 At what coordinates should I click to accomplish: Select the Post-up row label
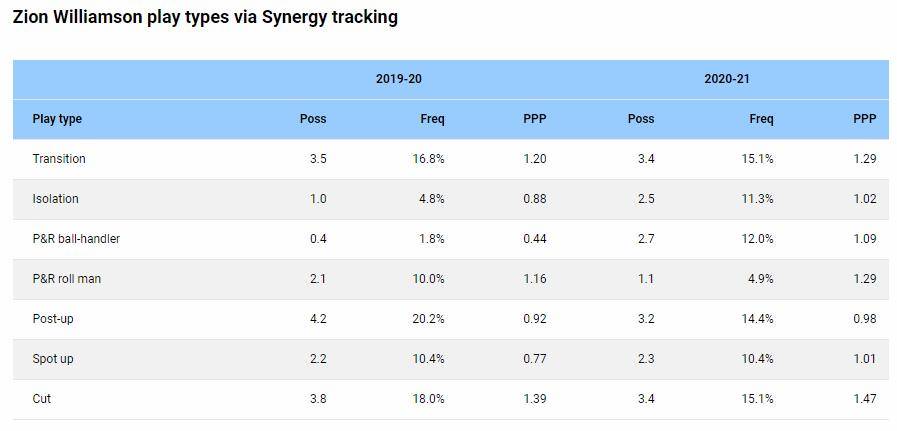[x=54, y=319]
